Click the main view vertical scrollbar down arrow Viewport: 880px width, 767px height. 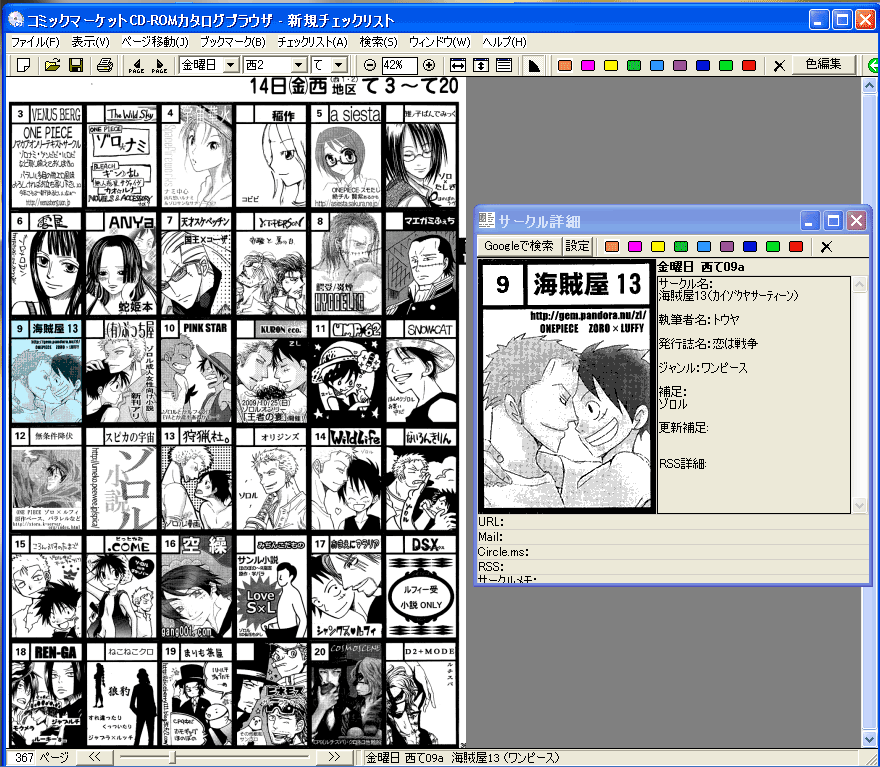869,739
